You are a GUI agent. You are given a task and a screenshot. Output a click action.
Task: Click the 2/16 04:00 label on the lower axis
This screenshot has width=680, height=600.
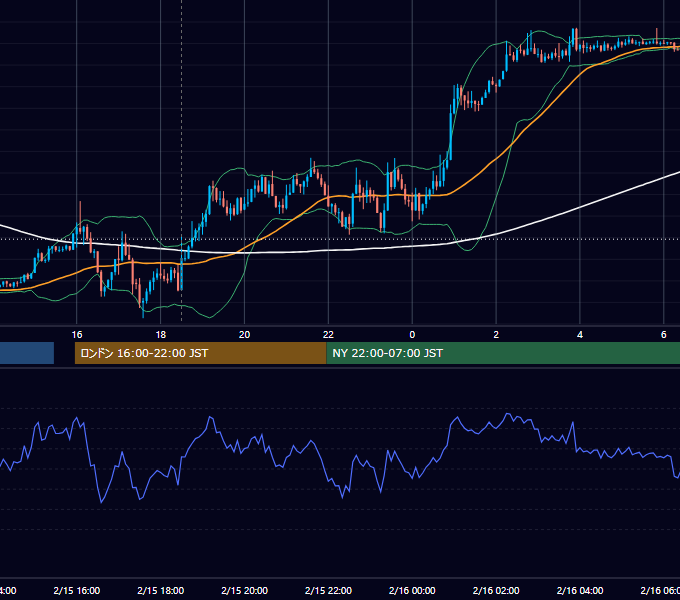[x=580, y=590]
